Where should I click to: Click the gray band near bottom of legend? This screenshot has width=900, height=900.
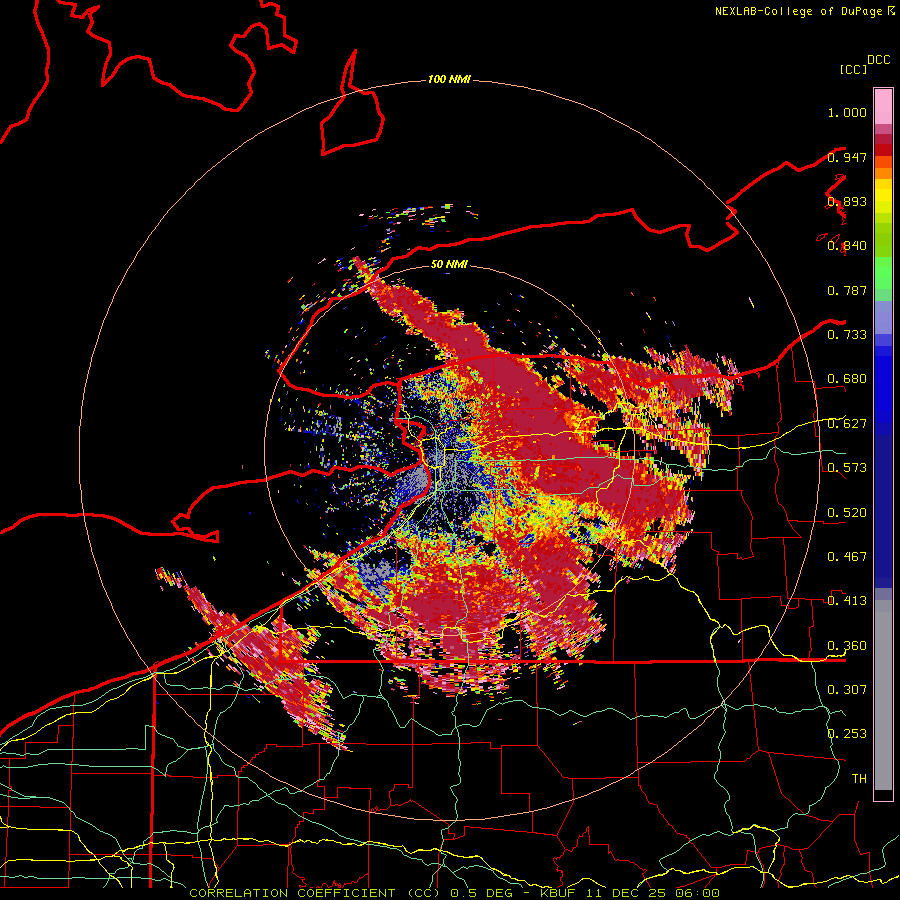pos(883,695)
